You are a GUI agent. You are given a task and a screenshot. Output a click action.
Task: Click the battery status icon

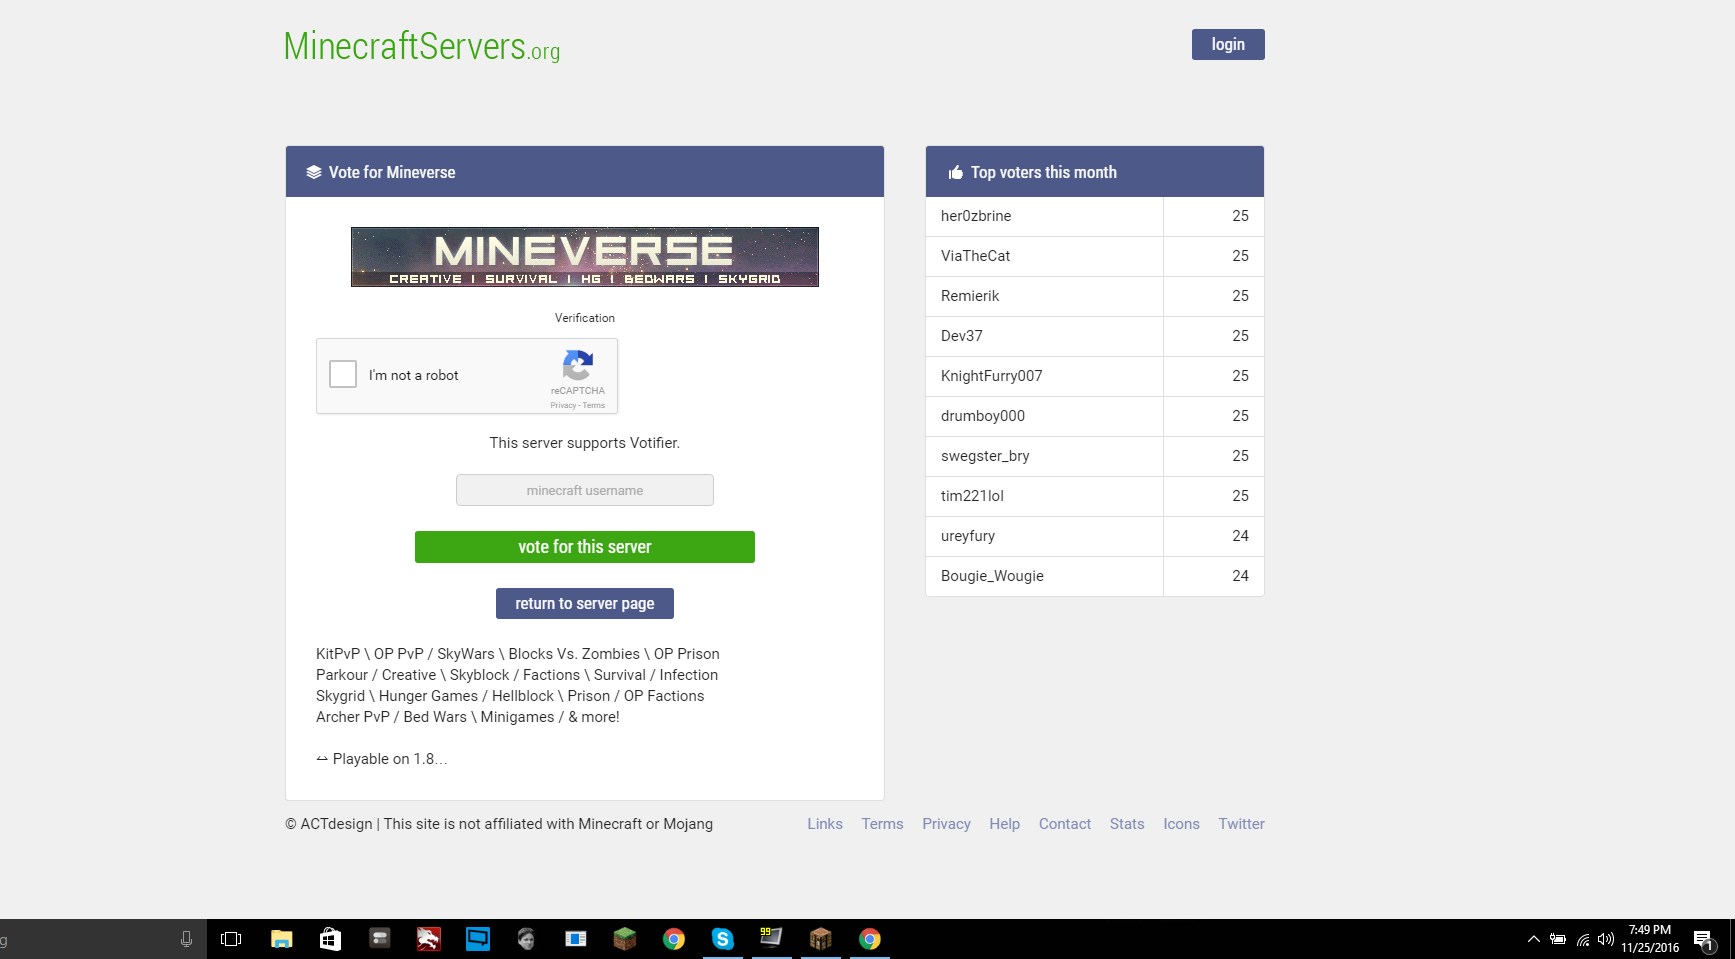coord(1558,939)
